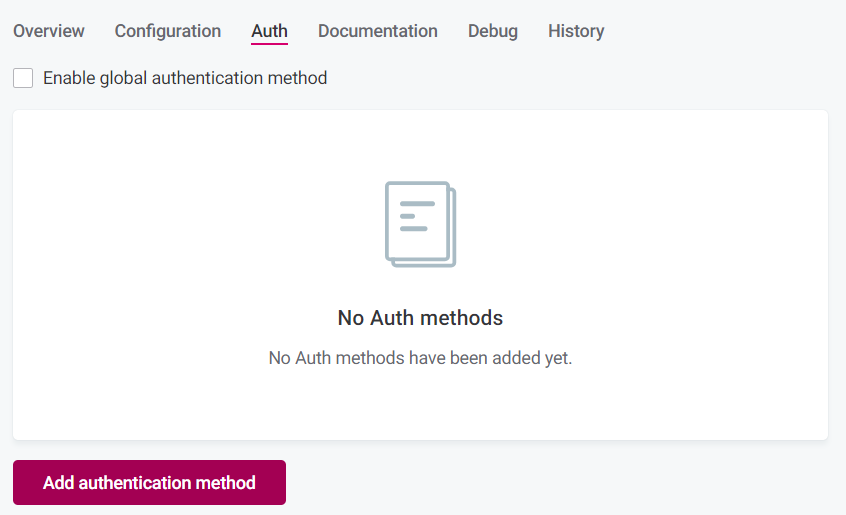
Task: Select the Auth tab
Action: coord(269,31)
